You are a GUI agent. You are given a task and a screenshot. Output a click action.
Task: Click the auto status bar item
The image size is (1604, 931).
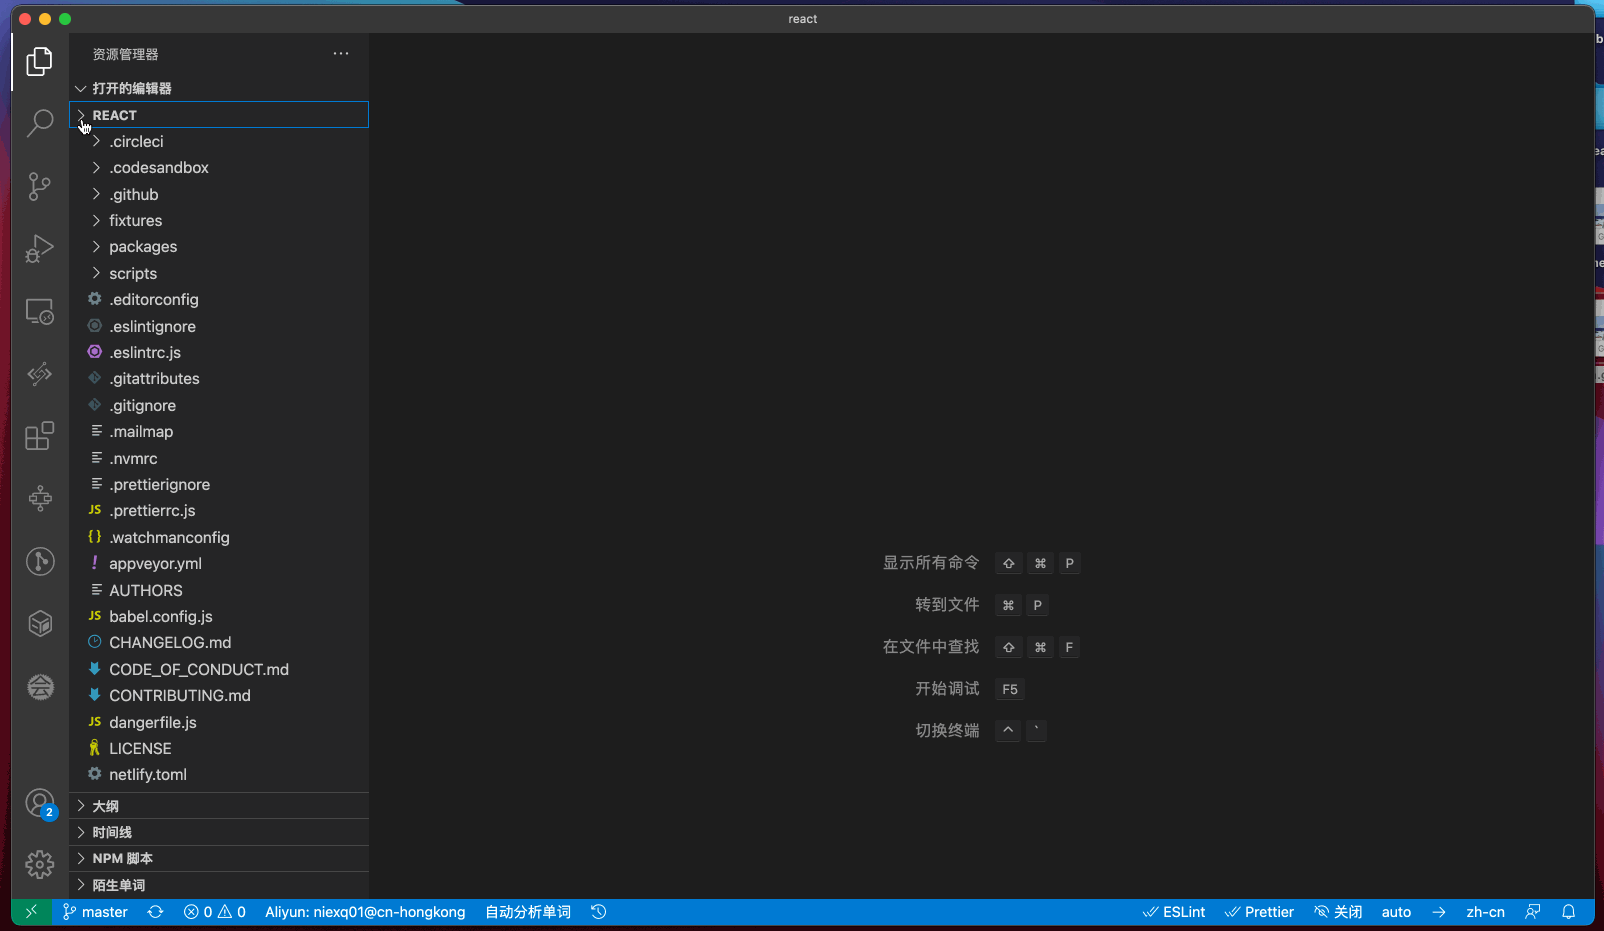1396,912
